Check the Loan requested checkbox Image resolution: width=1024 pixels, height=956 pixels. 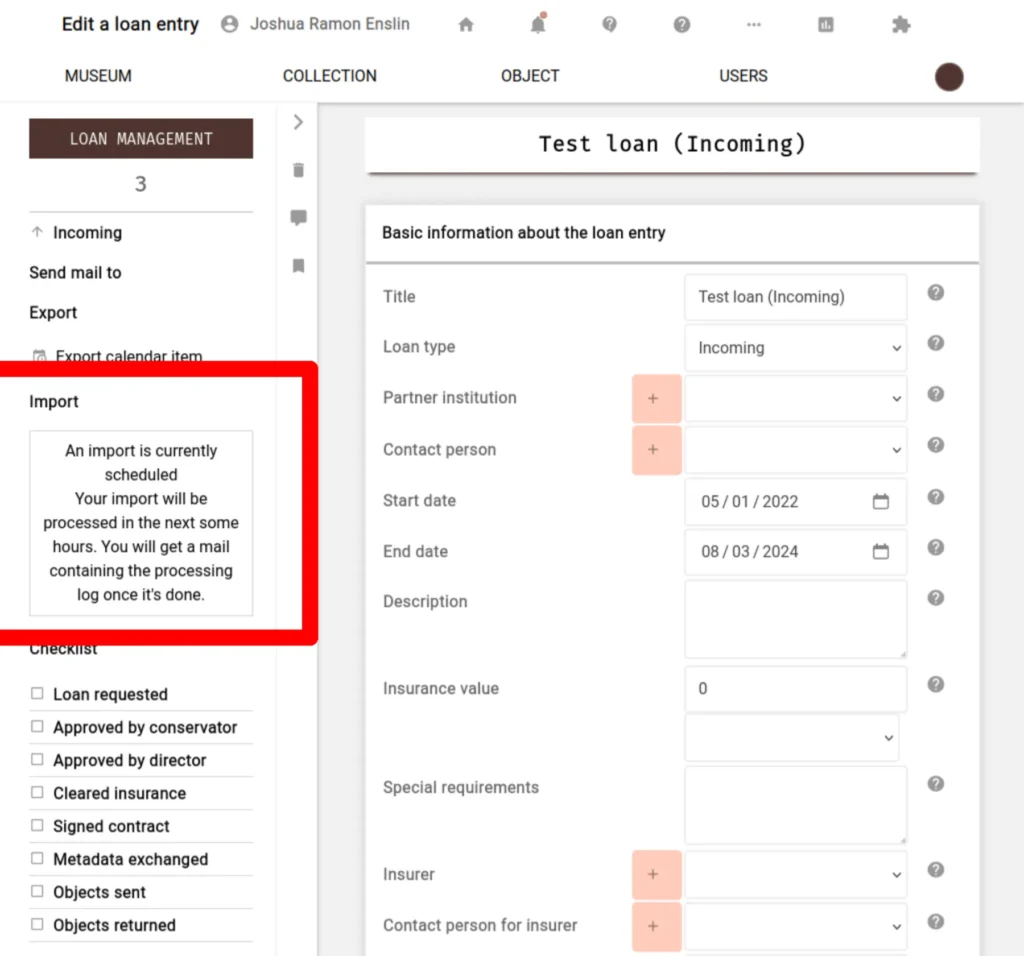[37, 693]
